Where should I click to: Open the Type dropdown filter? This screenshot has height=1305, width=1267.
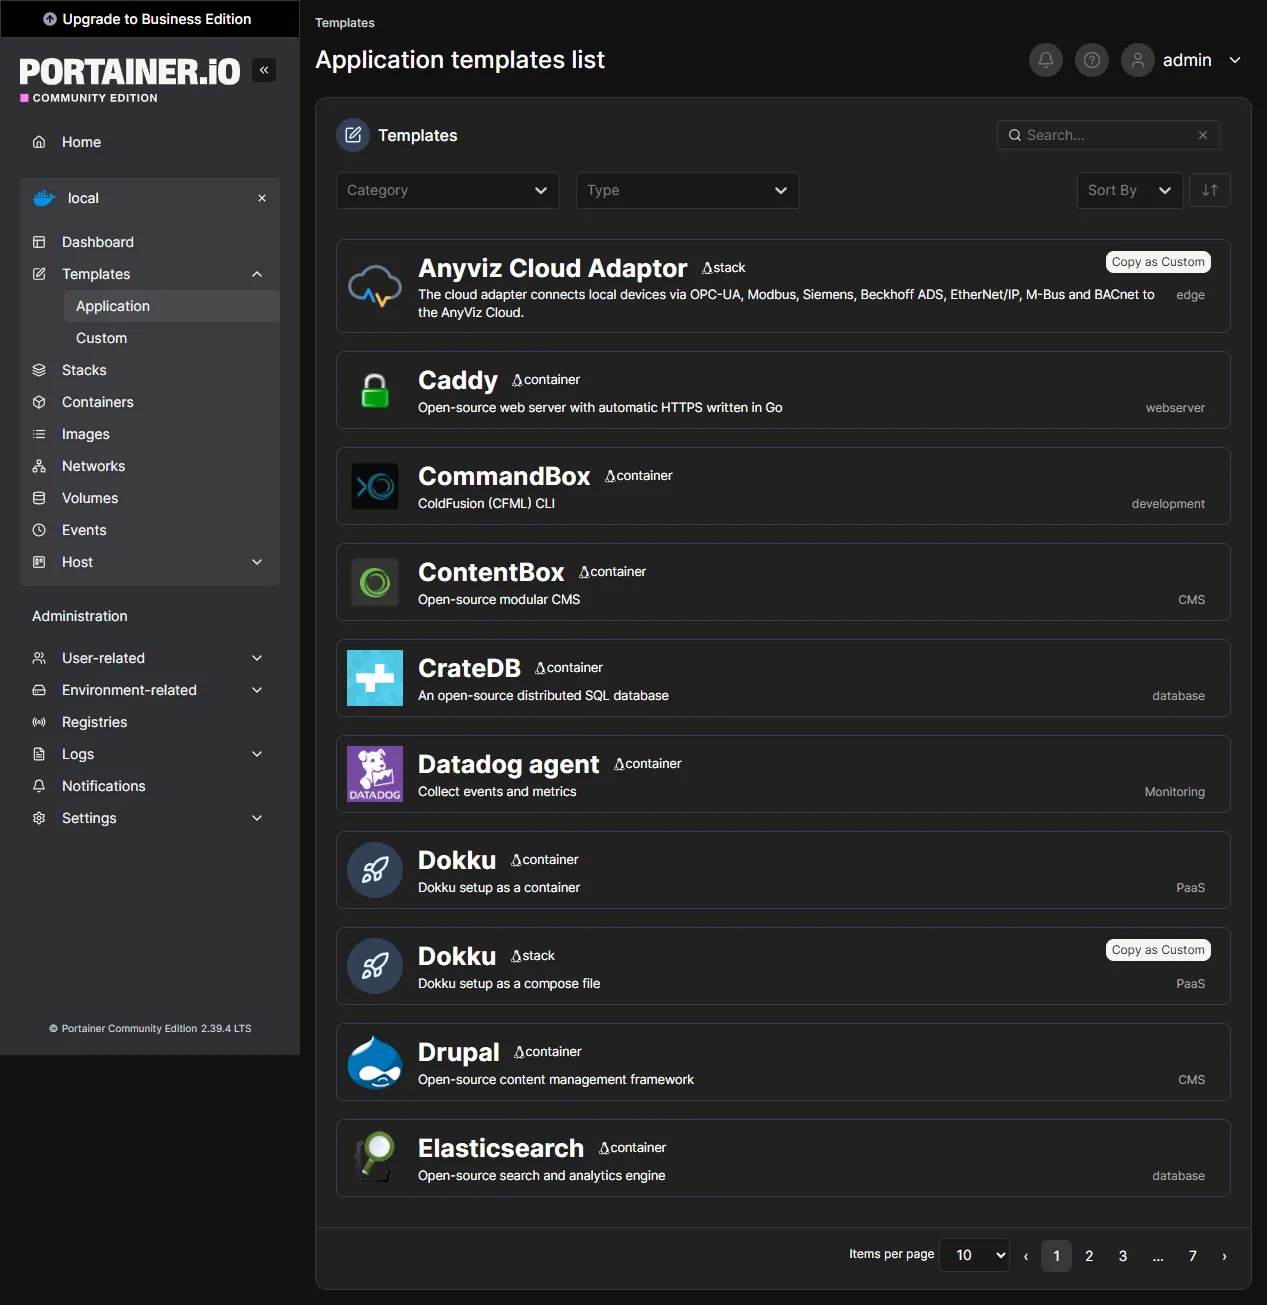688,190
